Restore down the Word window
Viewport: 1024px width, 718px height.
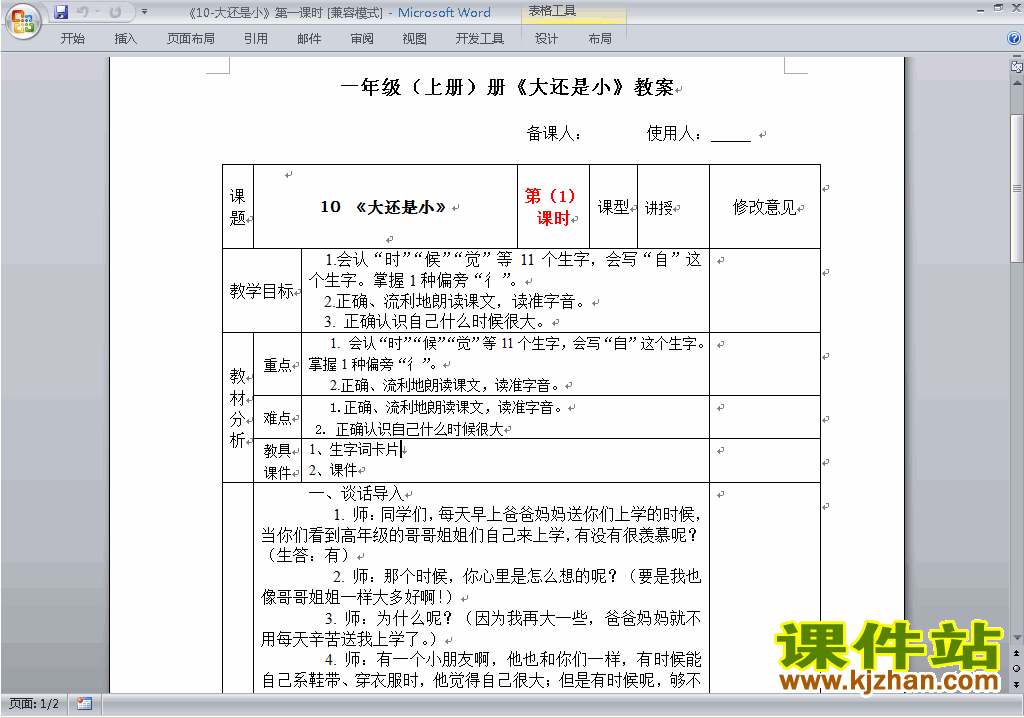998,9
